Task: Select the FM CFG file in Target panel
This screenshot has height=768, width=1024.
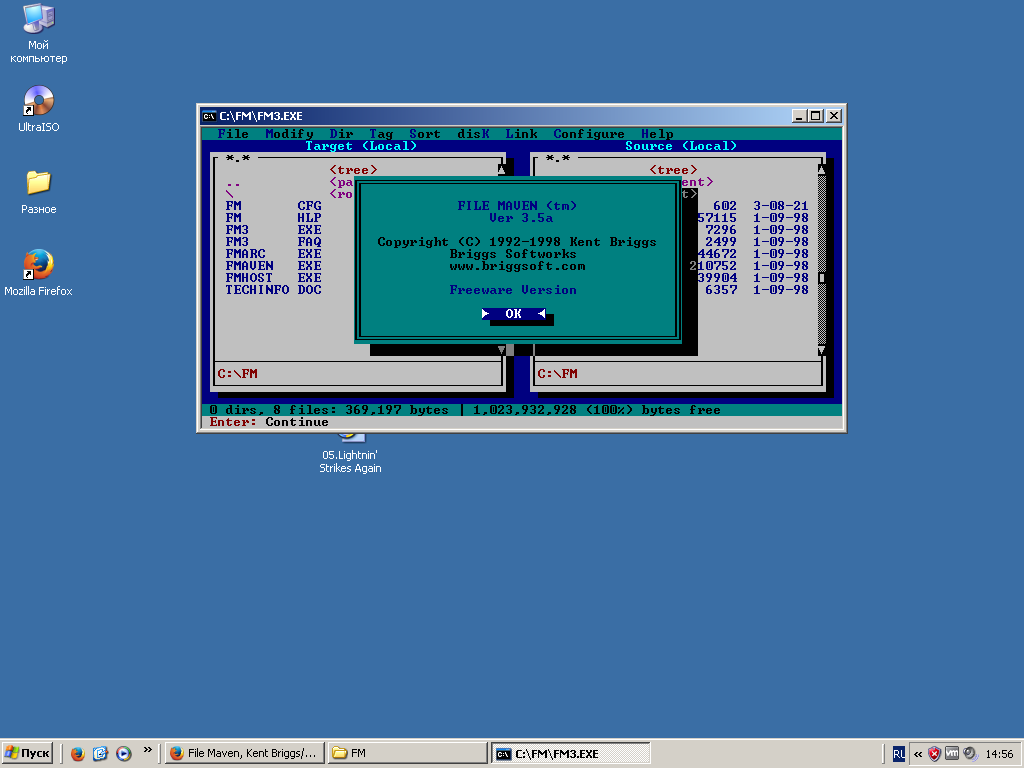Action: tap(274, 206)
